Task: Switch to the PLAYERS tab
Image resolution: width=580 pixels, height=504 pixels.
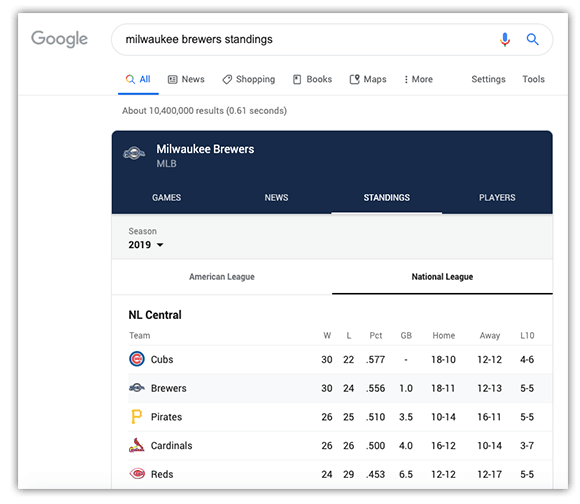Action: (497, 197)
